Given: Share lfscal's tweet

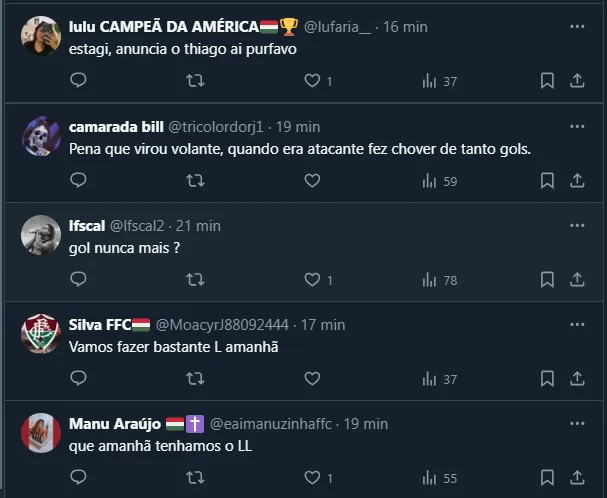Looking at the screenshot, I should (x=577, y=280).
